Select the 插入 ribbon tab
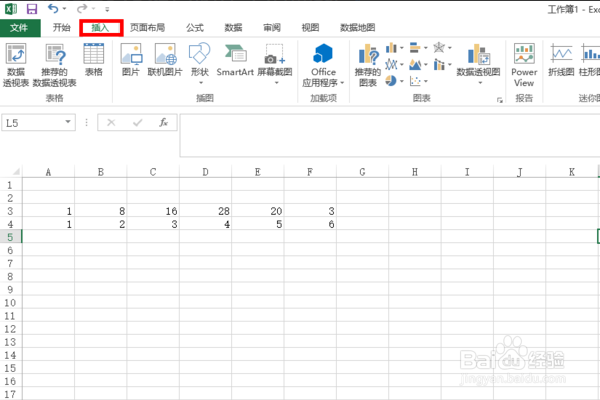This screenshot has width=600, height=400. point(101,28)
